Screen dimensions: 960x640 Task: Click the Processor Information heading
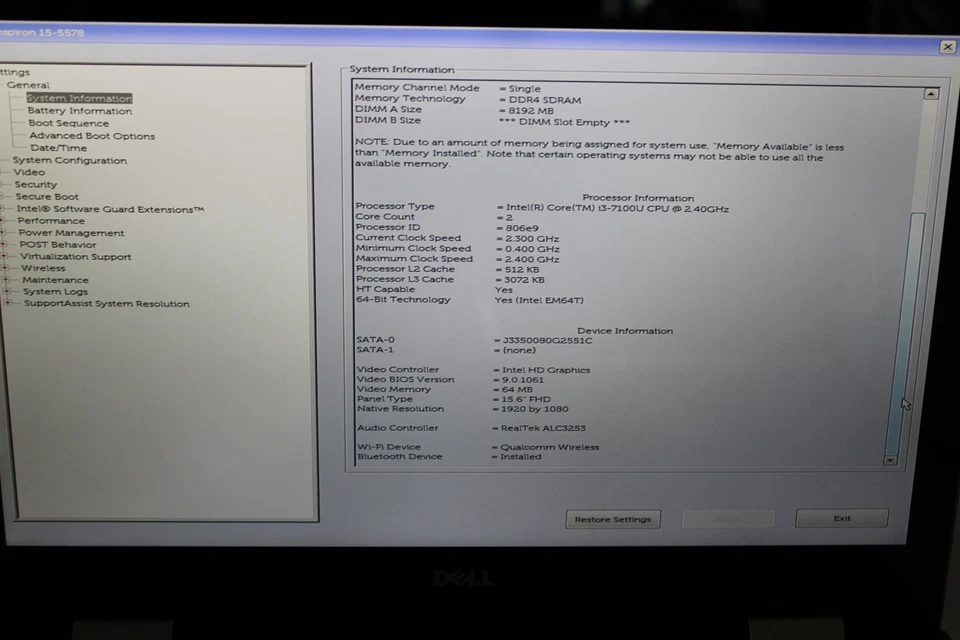(638, 198)
